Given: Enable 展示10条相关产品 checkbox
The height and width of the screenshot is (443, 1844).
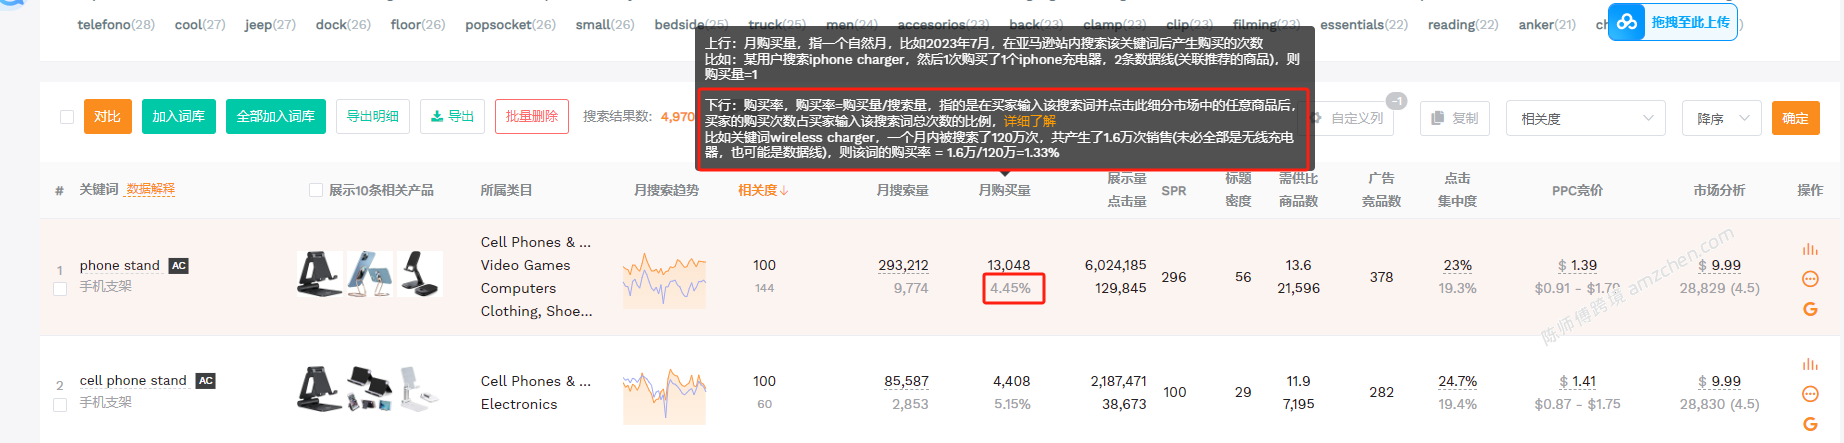Looking at the screenshot, I should pos(316,190).
